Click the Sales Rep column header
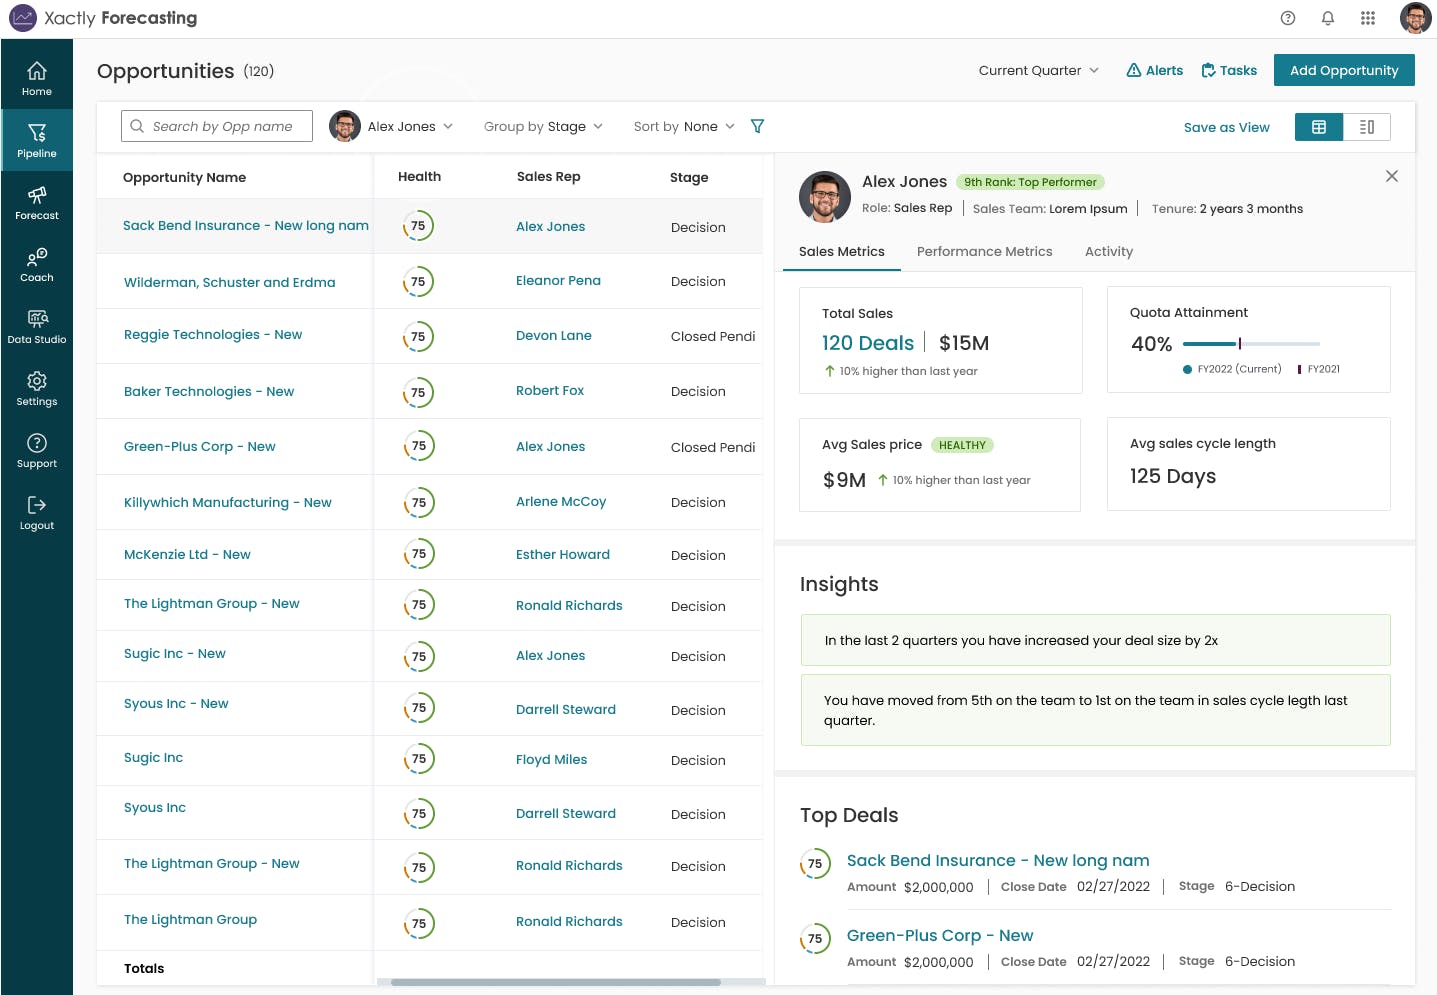This screenshot has height=995, width=1437. 548,176
